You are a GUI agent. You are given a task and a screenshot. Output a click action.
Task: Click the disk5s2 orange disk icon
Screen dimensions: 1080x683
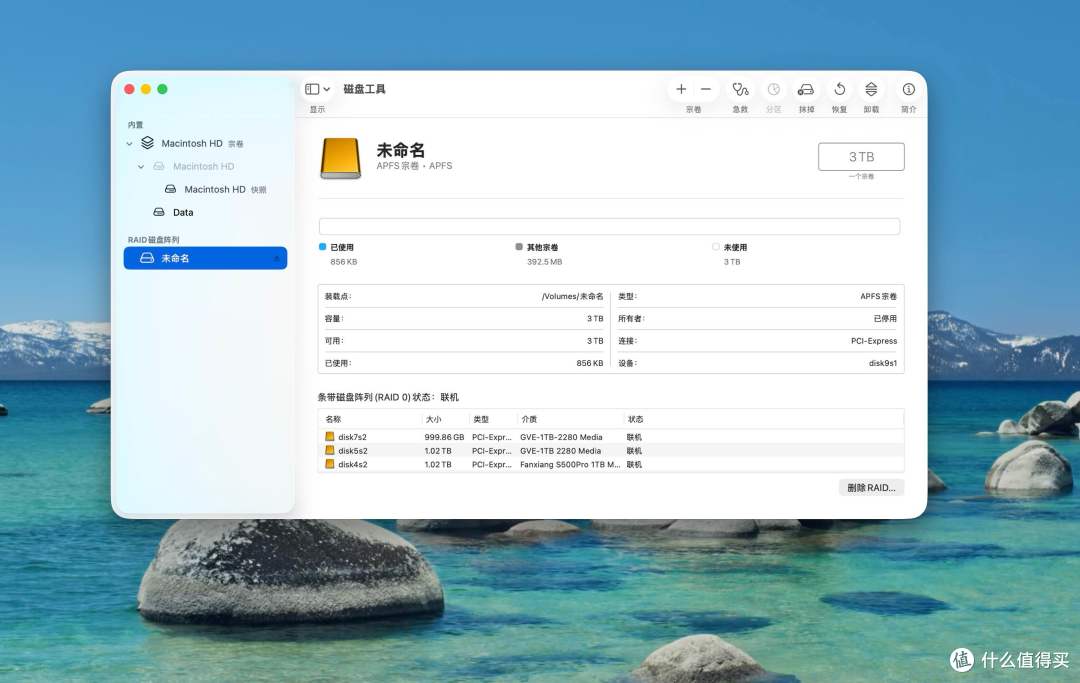[330, 450]
